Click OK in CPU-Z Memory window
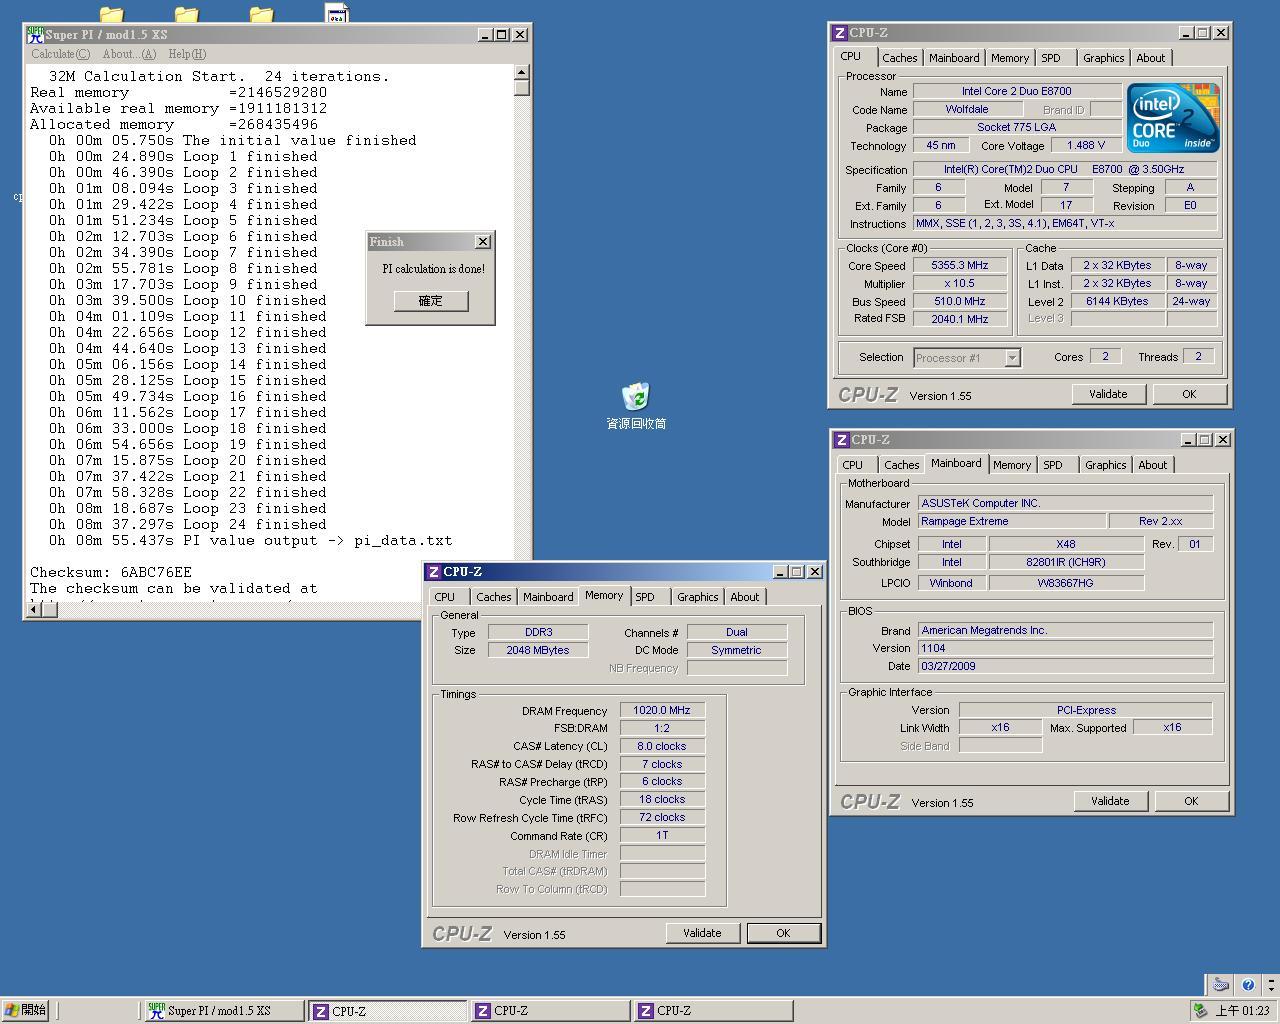Image resolution: width=1280 pixels, height=1024 pixels. point(783,933)
